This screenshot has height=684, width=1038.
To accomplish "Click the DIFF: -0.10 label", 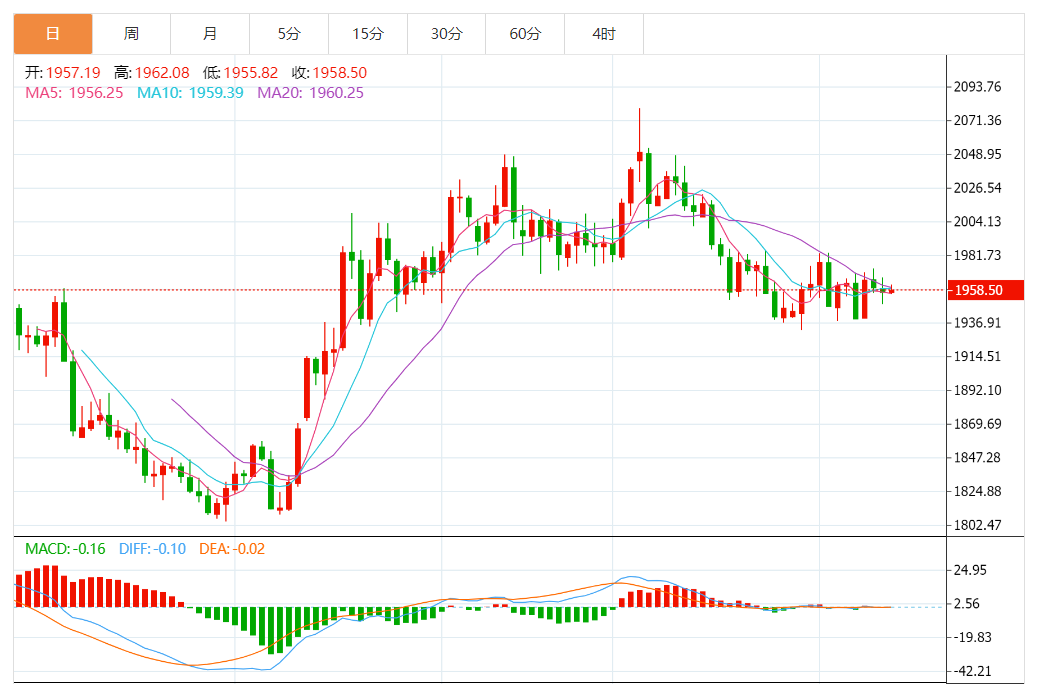I will coord(152,549).
